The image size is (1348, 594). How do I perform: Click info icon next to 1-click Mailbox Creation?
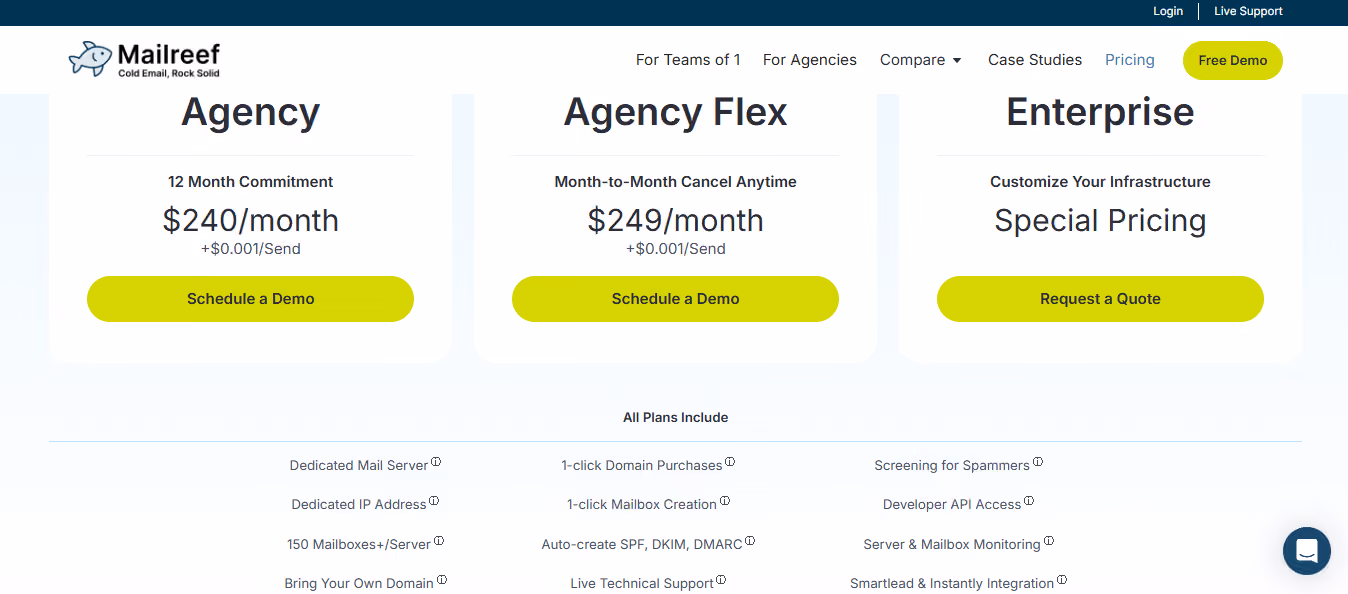pyautogui.click(x=725, y=501)
